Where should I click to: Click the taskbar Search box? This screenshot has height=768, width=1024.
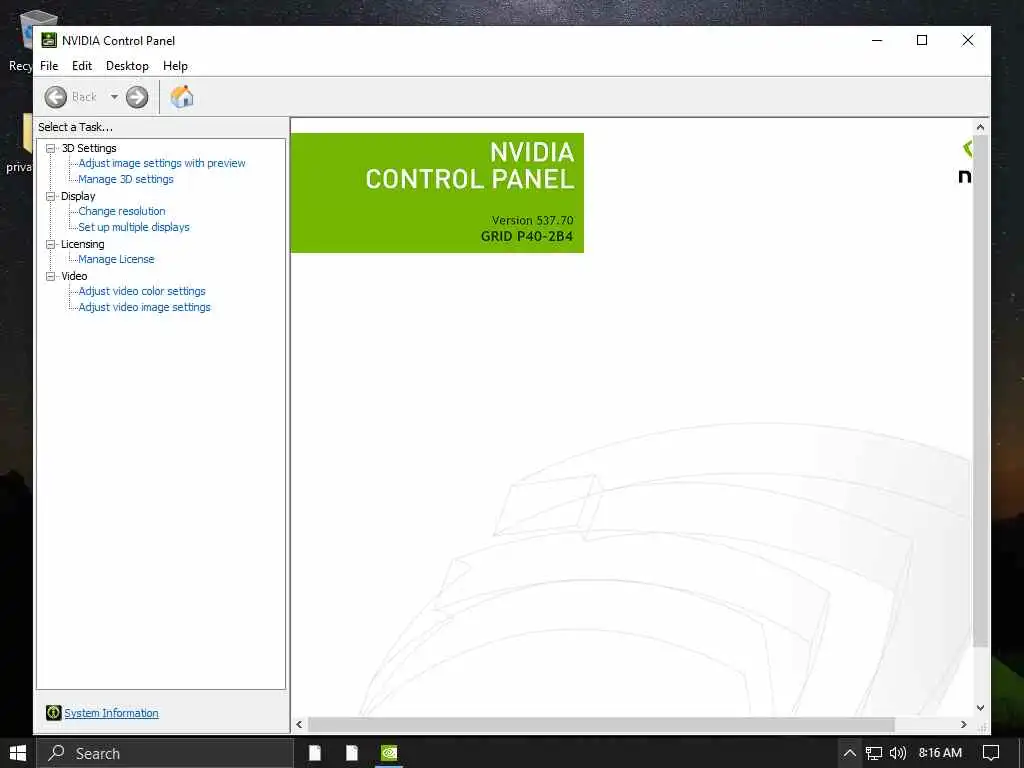point(165,753)
